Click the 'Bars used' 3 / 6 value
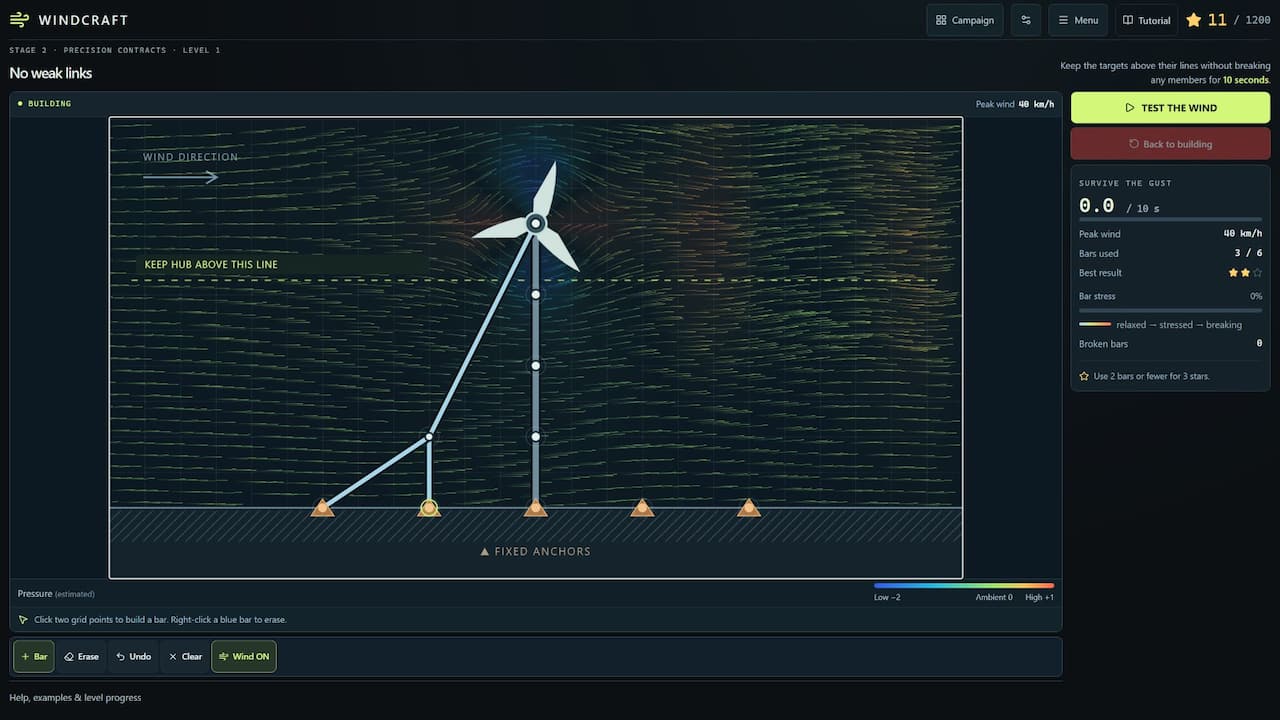The image size is (1280, 720). [x=1247, y=253]
